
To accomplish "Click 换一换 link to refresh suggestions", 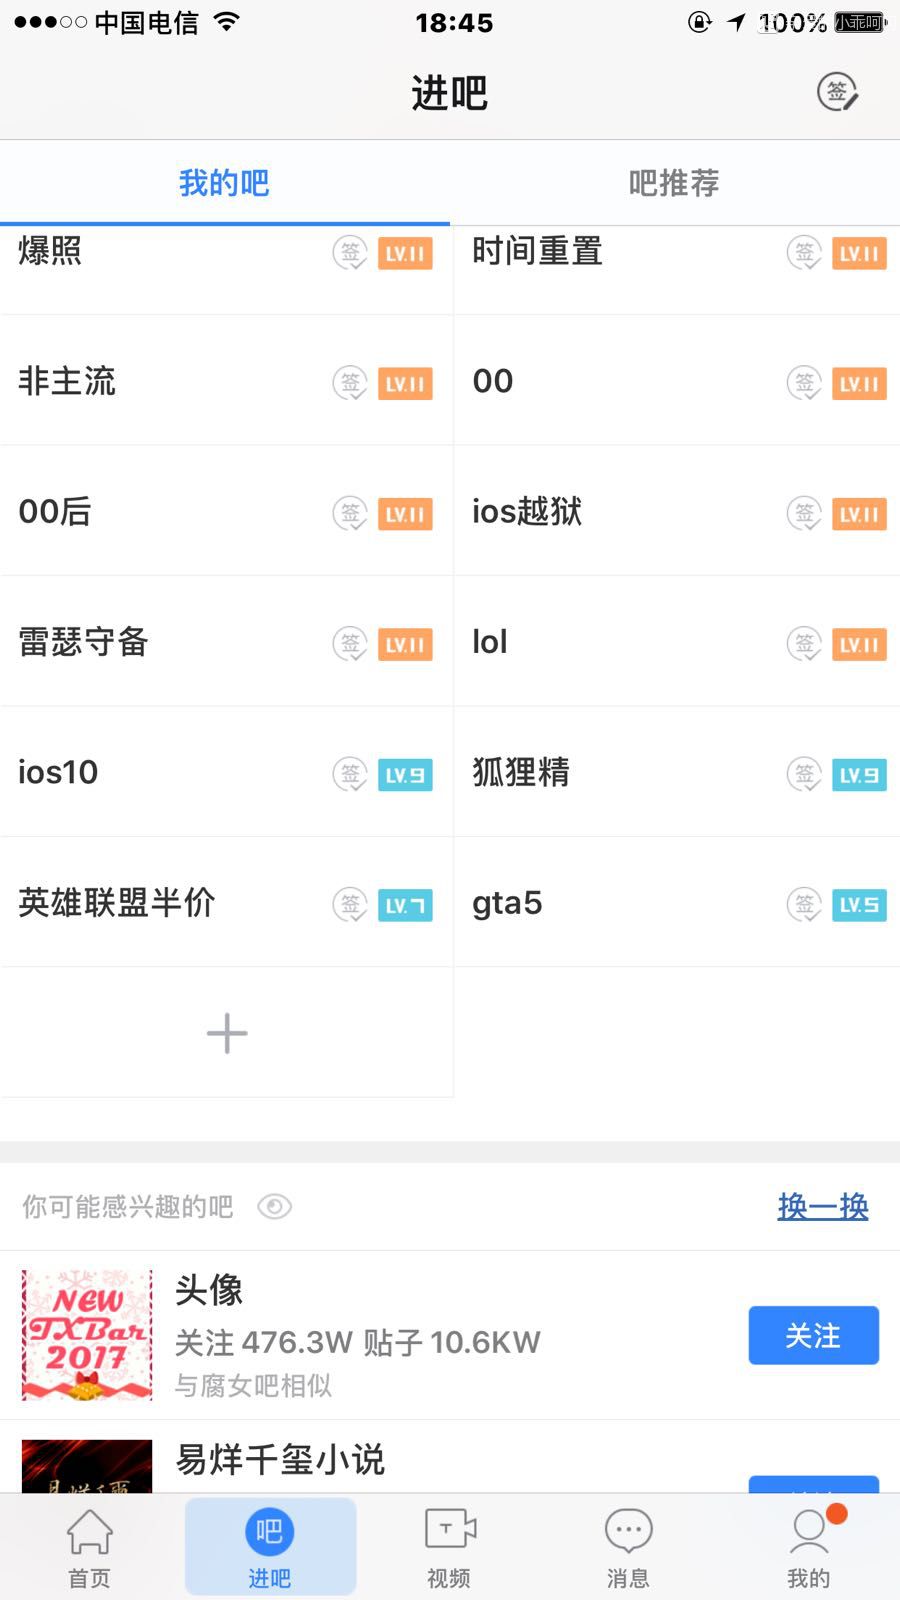I will pos(822,1207).
